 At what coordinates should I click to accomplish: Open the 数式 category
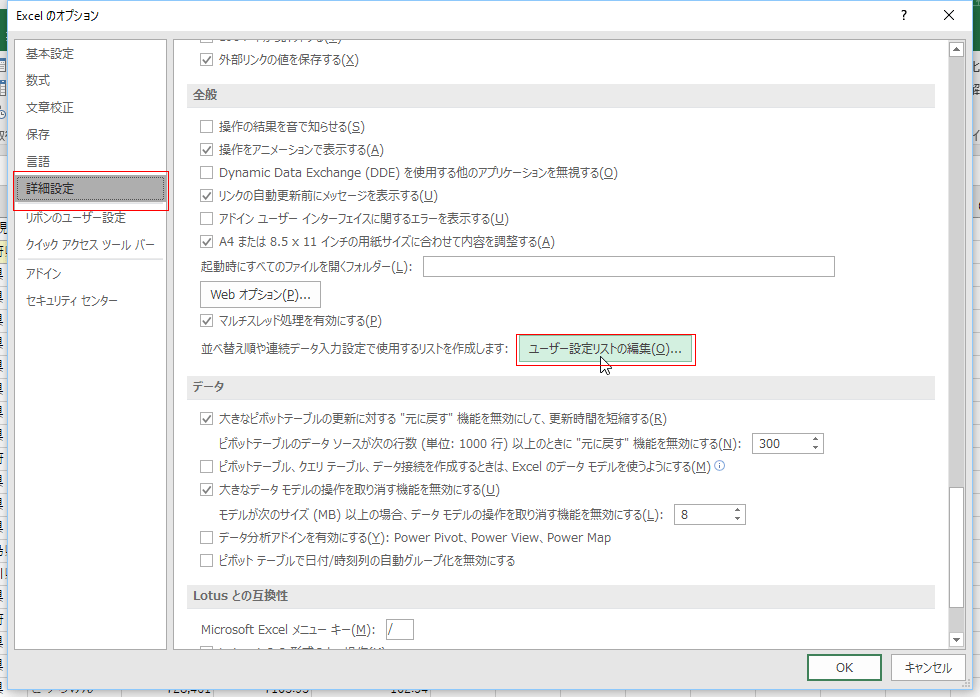pos(90,81)
